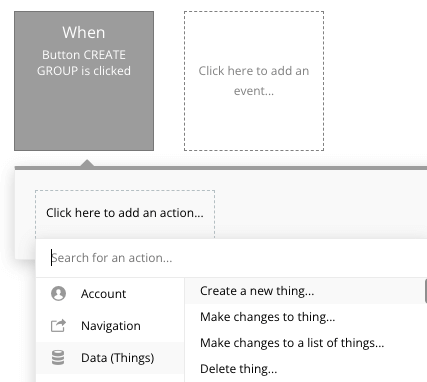Focus the Search for an action field
This screenshot has height=382, width=427.
(231, 258)
